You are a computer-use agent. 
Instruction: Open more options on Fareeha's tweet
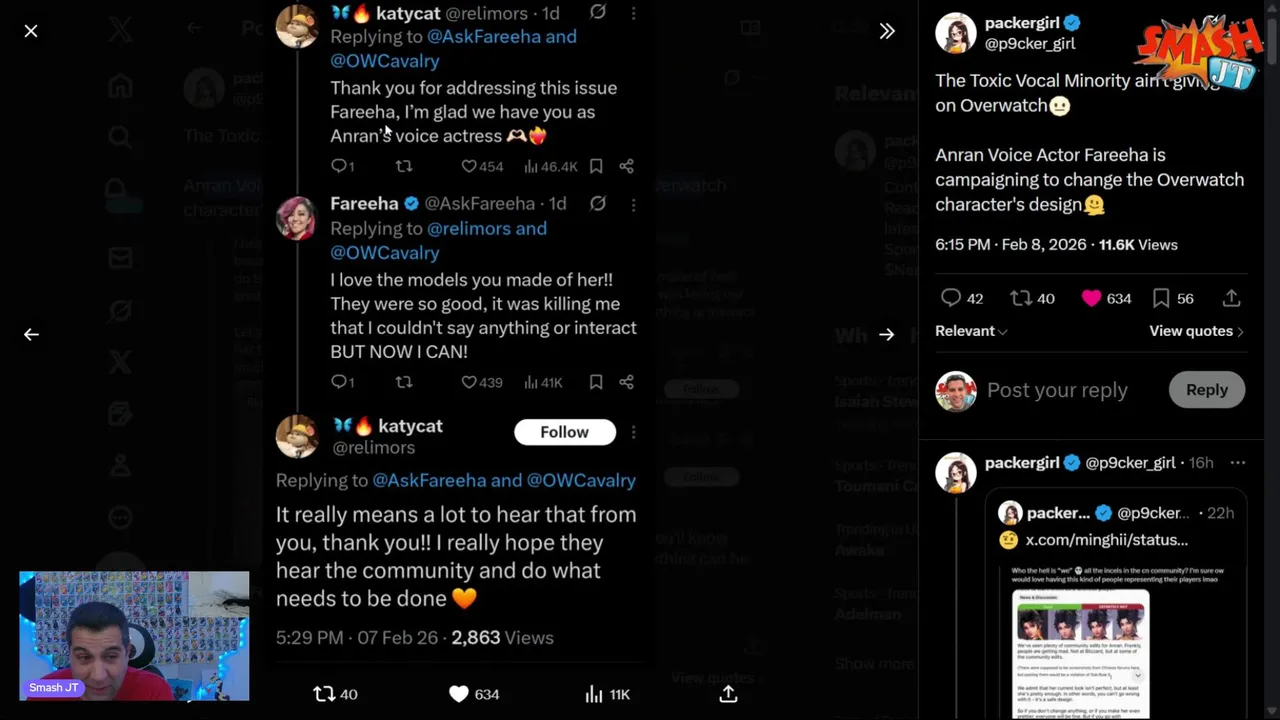click(x=633, y=204)
